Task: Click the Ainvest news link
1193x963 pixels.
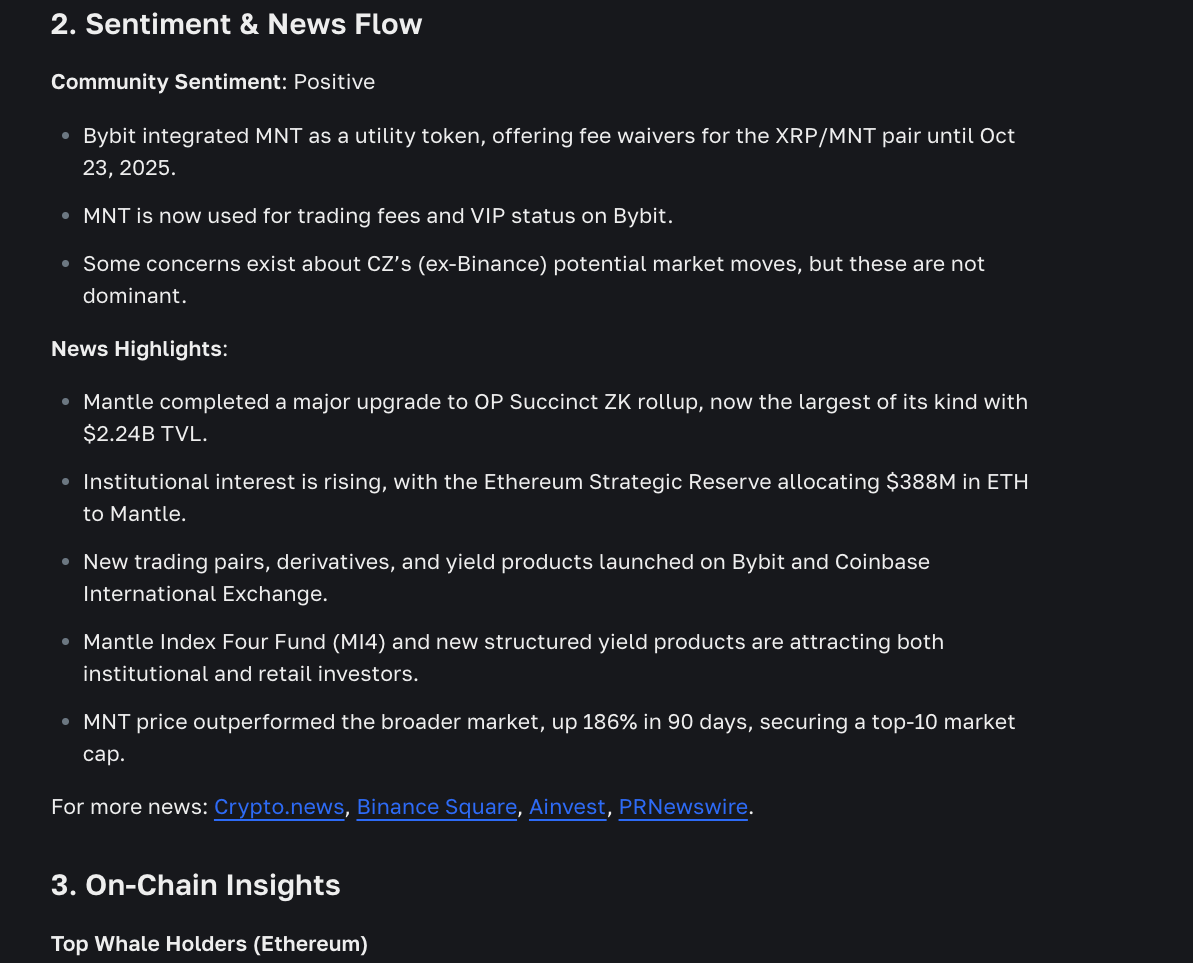Action: pos(567,807)
